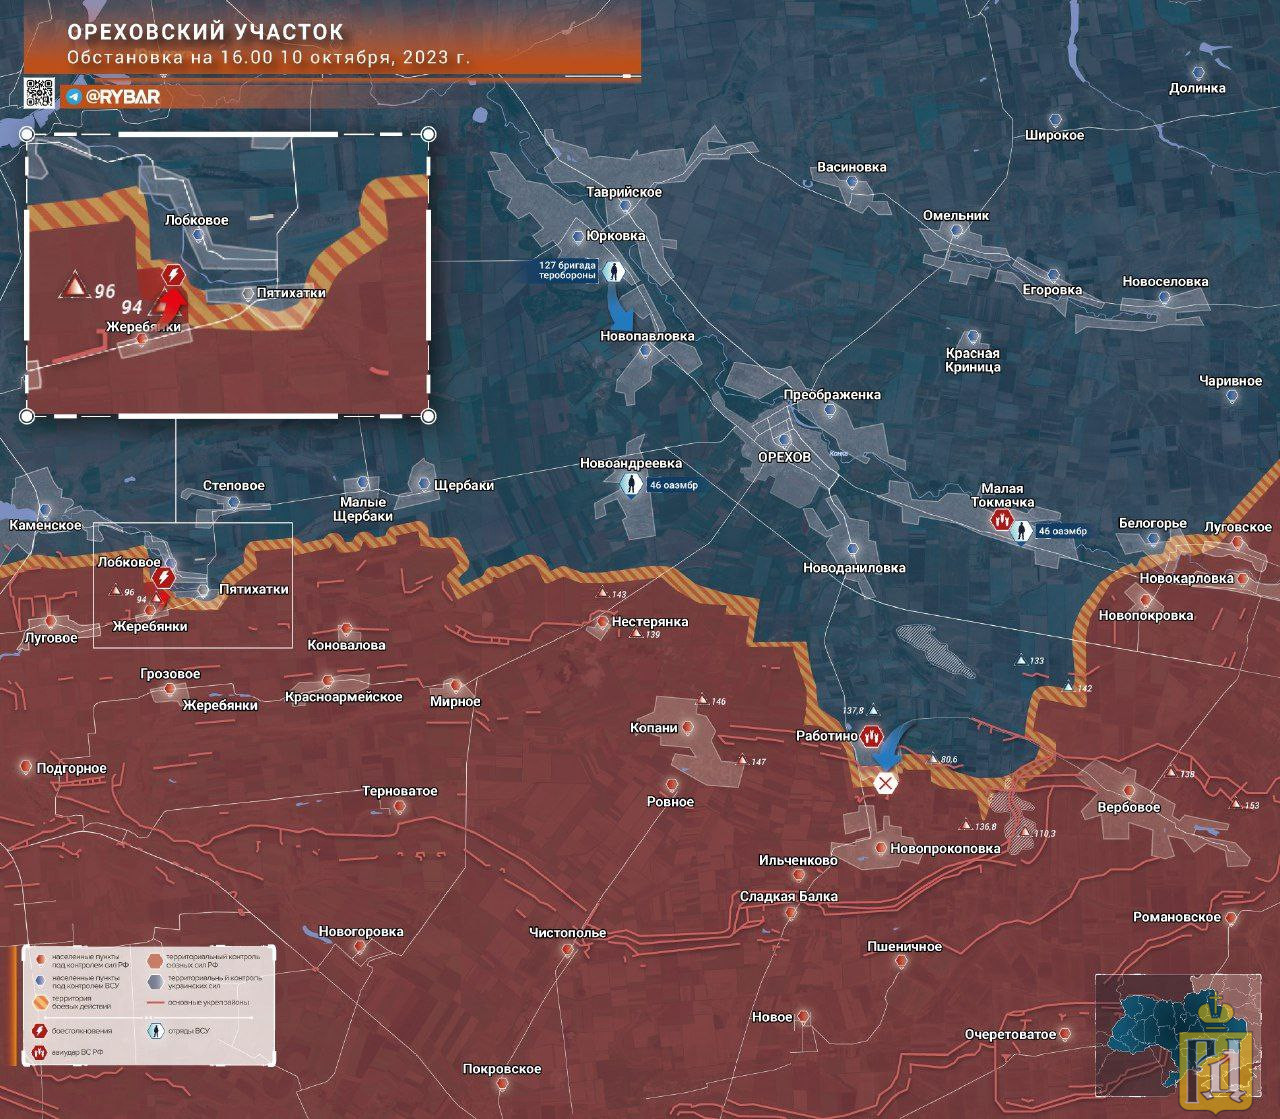Click the ВСУ-controlled settlements legend swatch
The image size is (1280, 1119).
(40, 980)
